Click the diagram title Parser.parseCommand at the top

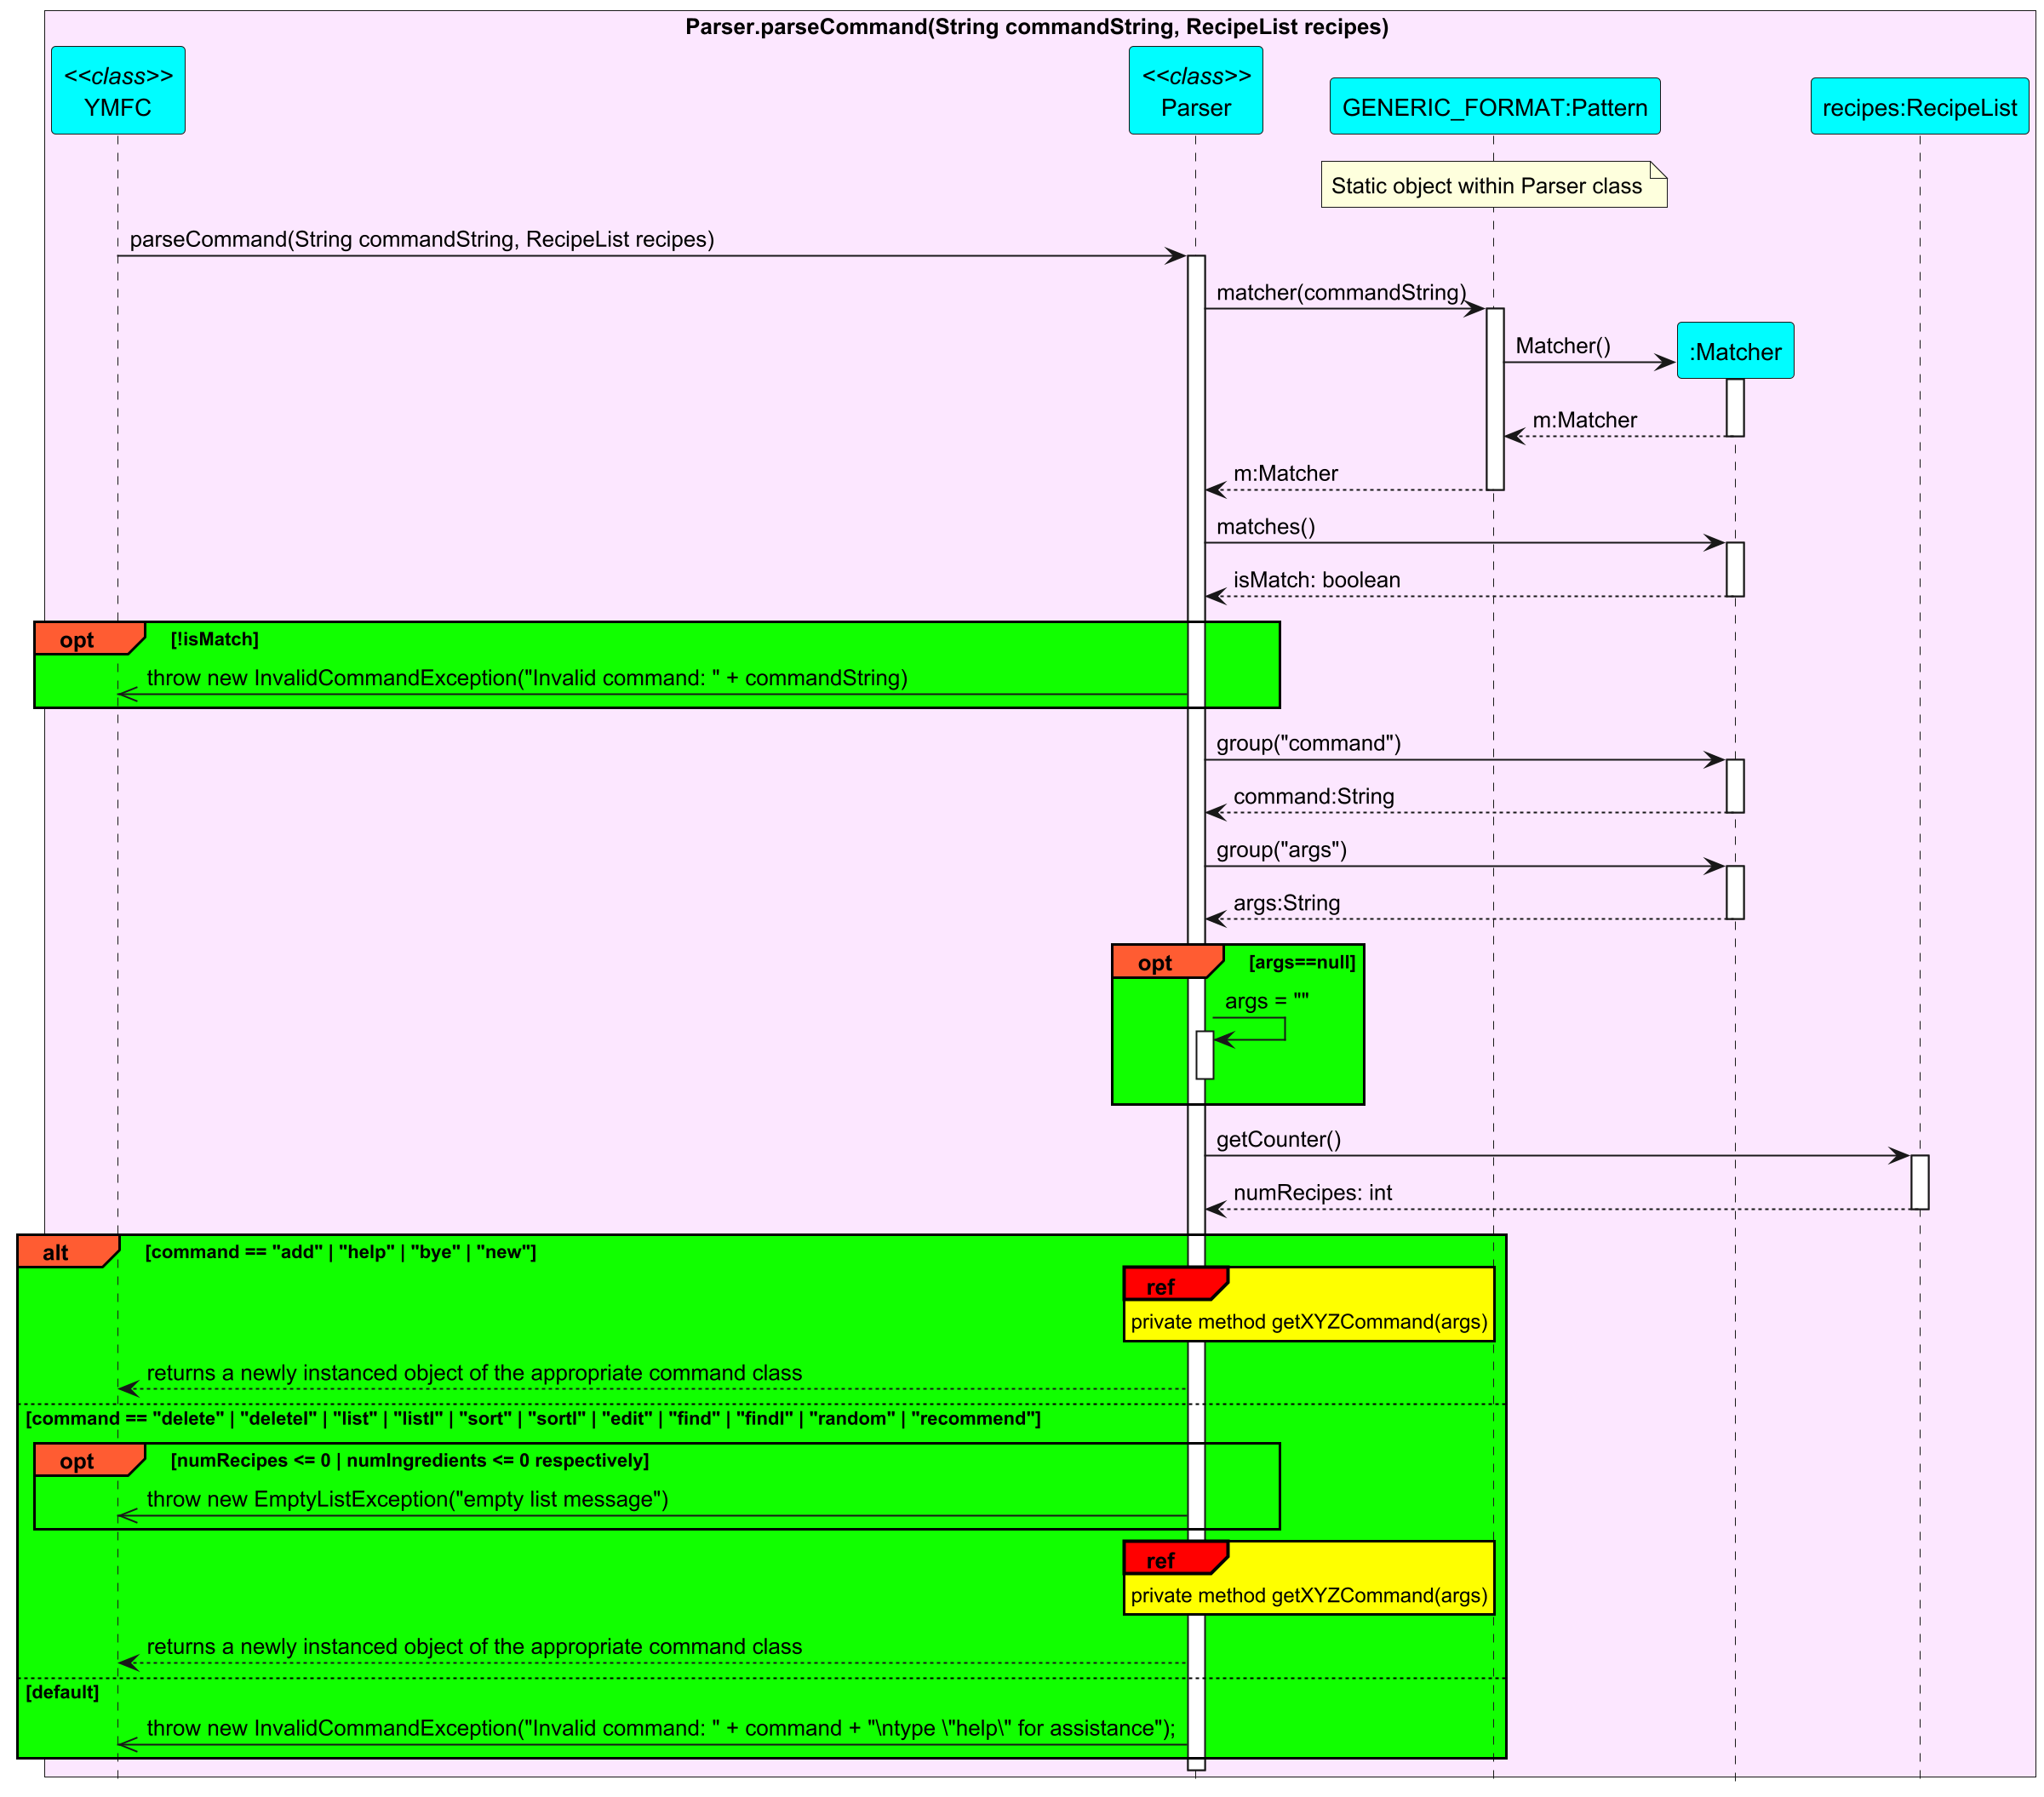[x=1036, y=27]
